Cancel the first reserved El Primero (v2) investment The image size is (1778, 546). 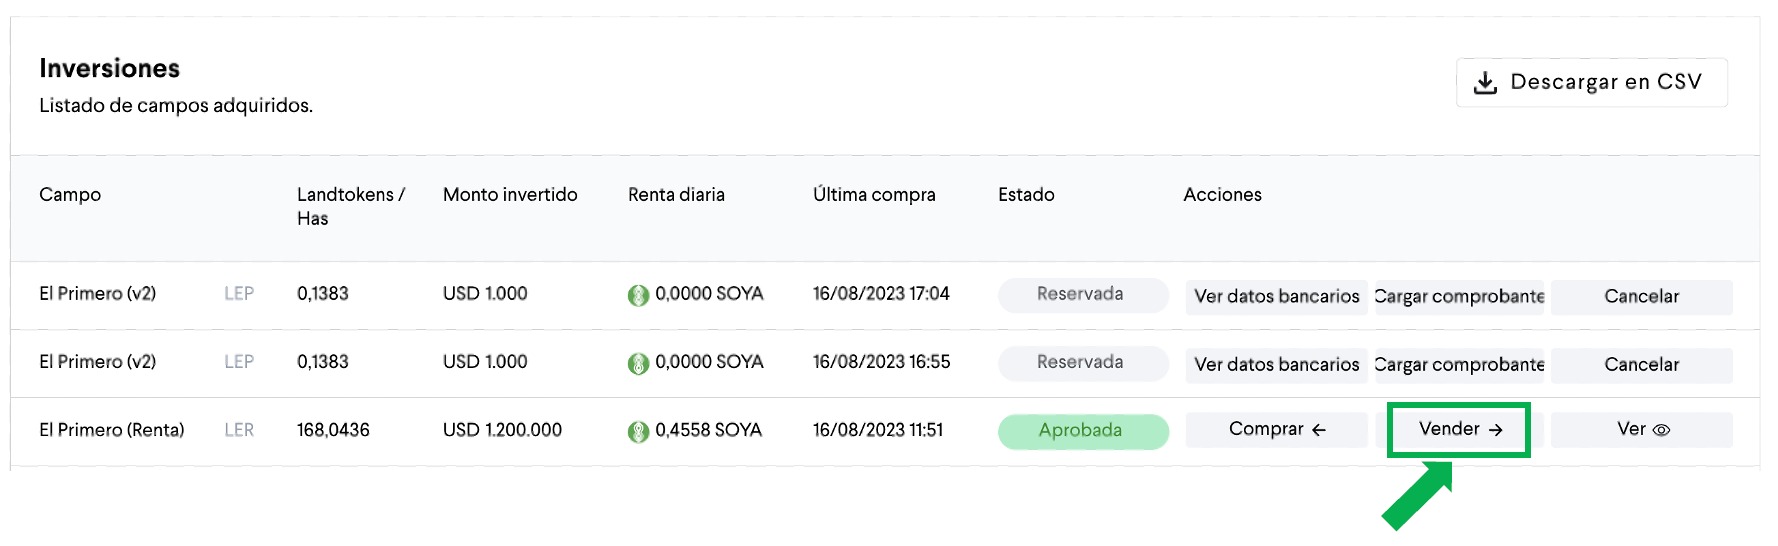1641,297
